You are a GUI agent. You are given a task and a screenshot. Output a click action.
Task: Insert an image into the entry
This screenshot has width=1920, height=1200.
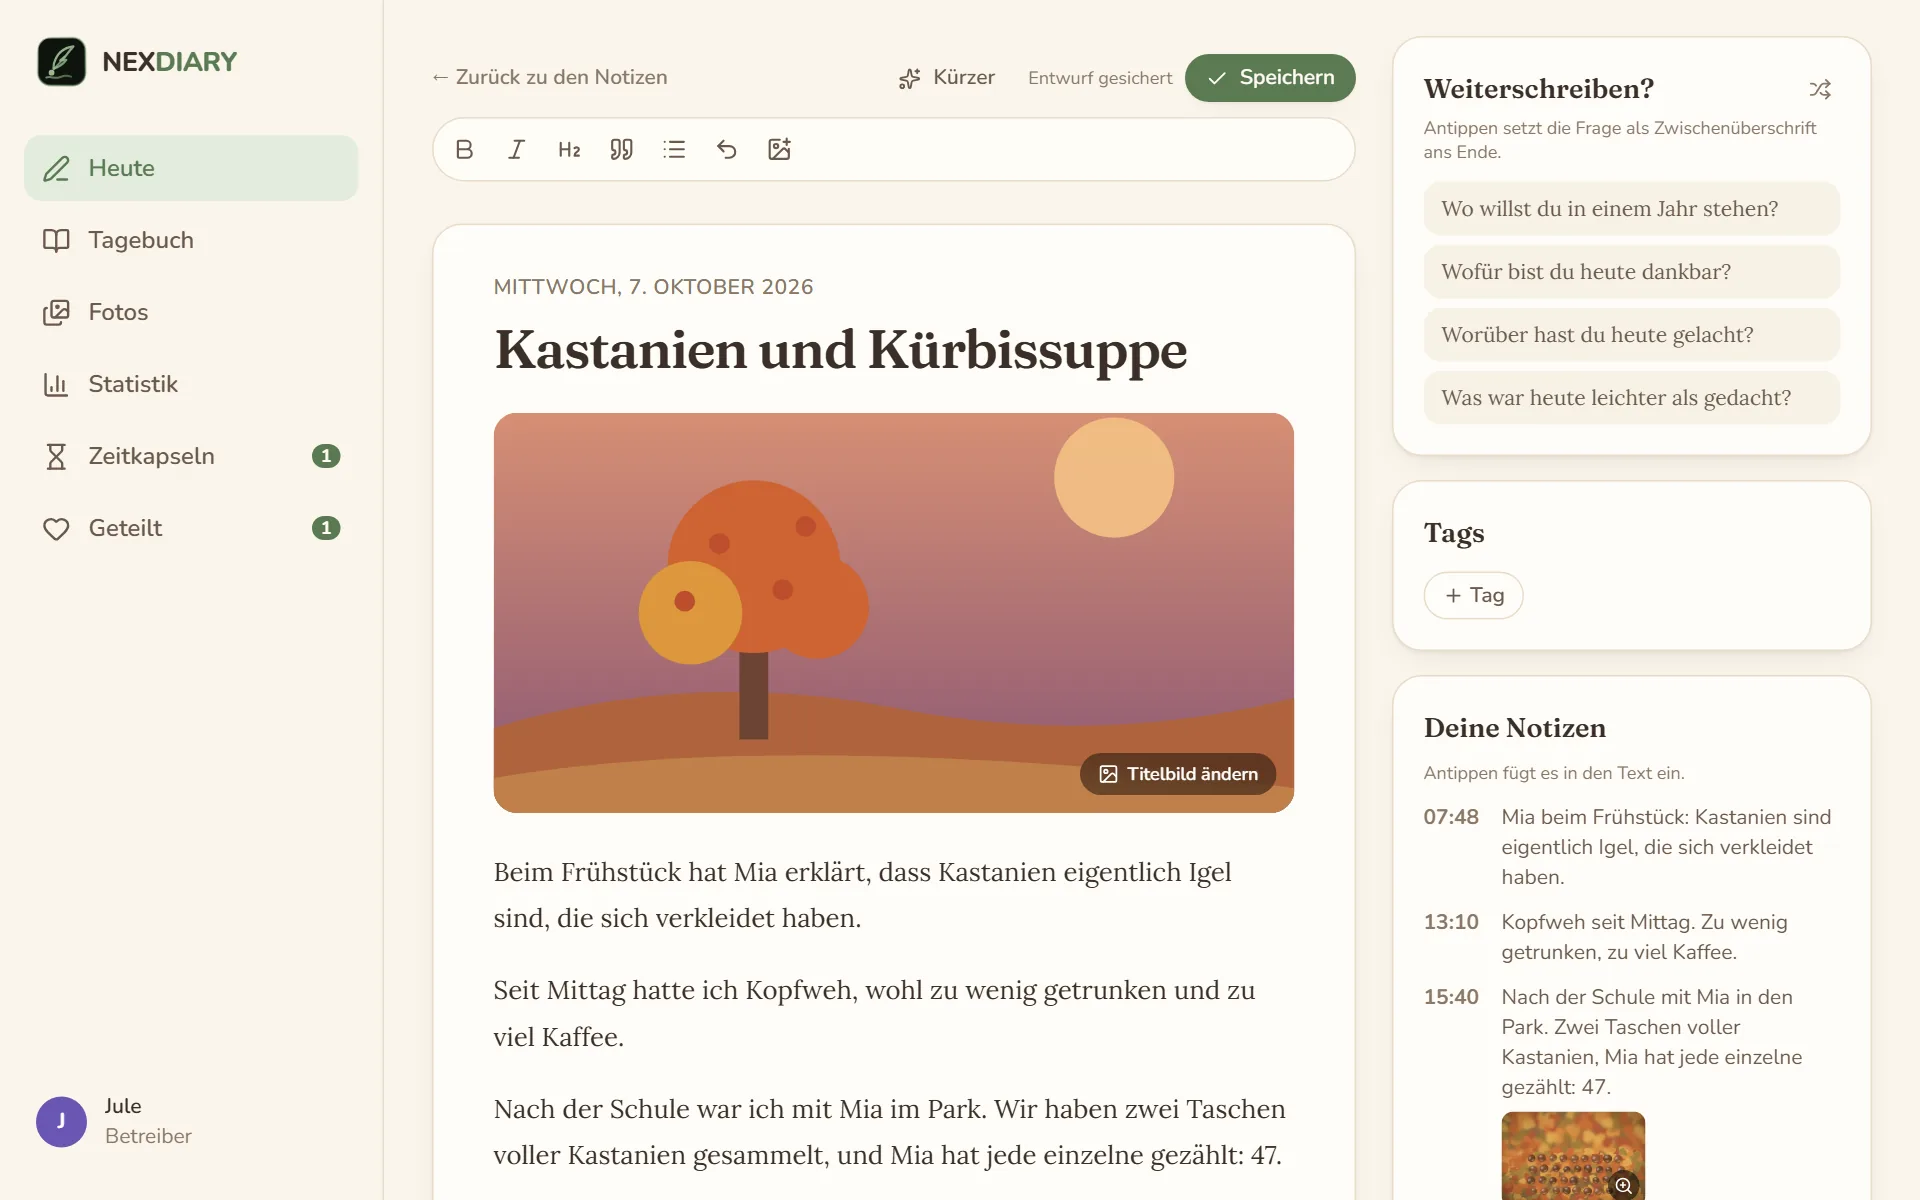point(779,150)
